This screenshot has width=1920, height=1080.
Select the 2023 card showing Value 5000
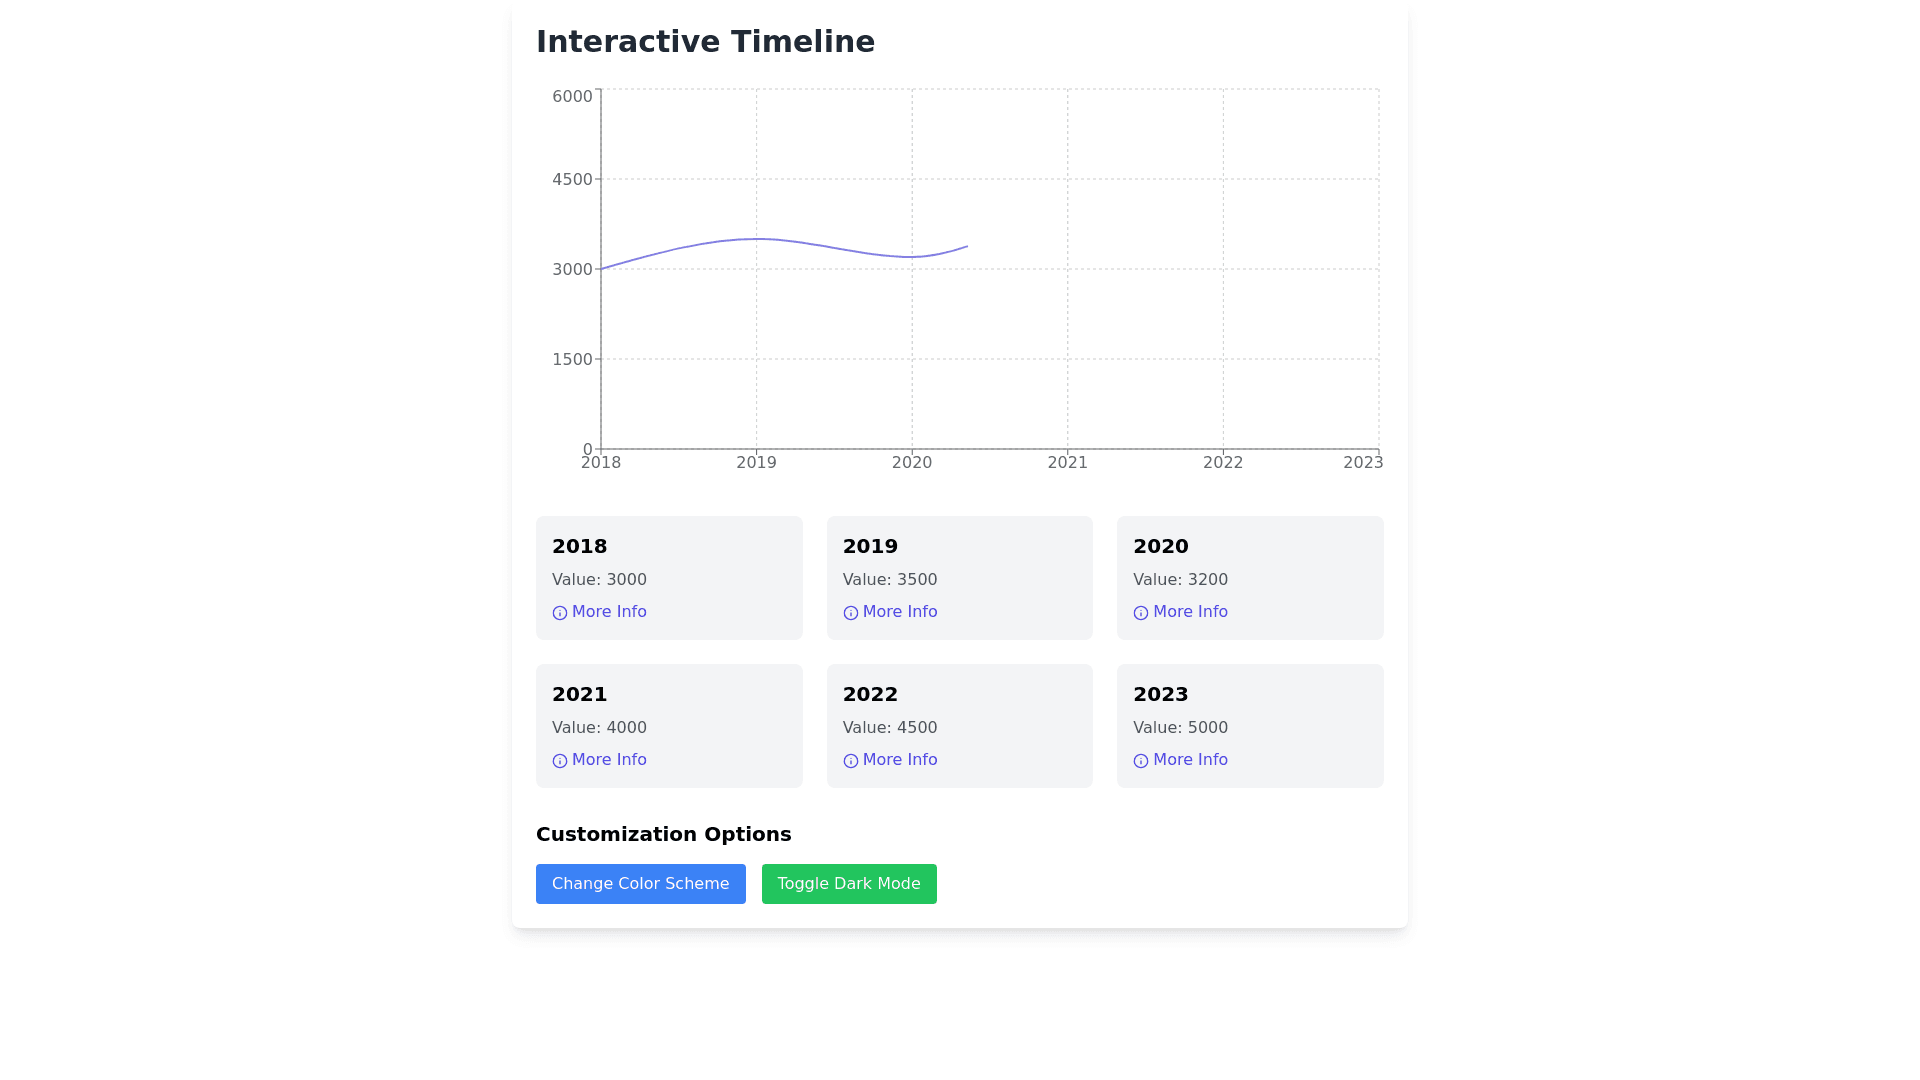pyautogui.click(x=1249, y=725)
